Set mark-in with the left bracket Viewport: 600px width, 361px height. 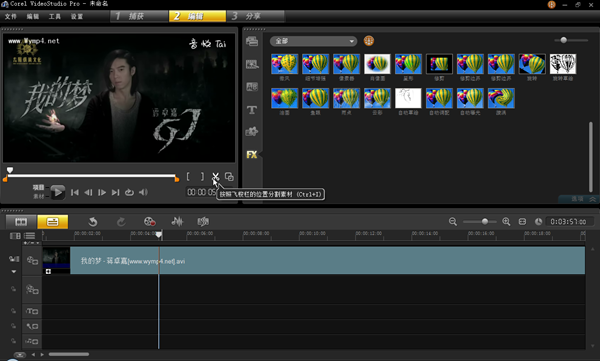click(188, 176)
